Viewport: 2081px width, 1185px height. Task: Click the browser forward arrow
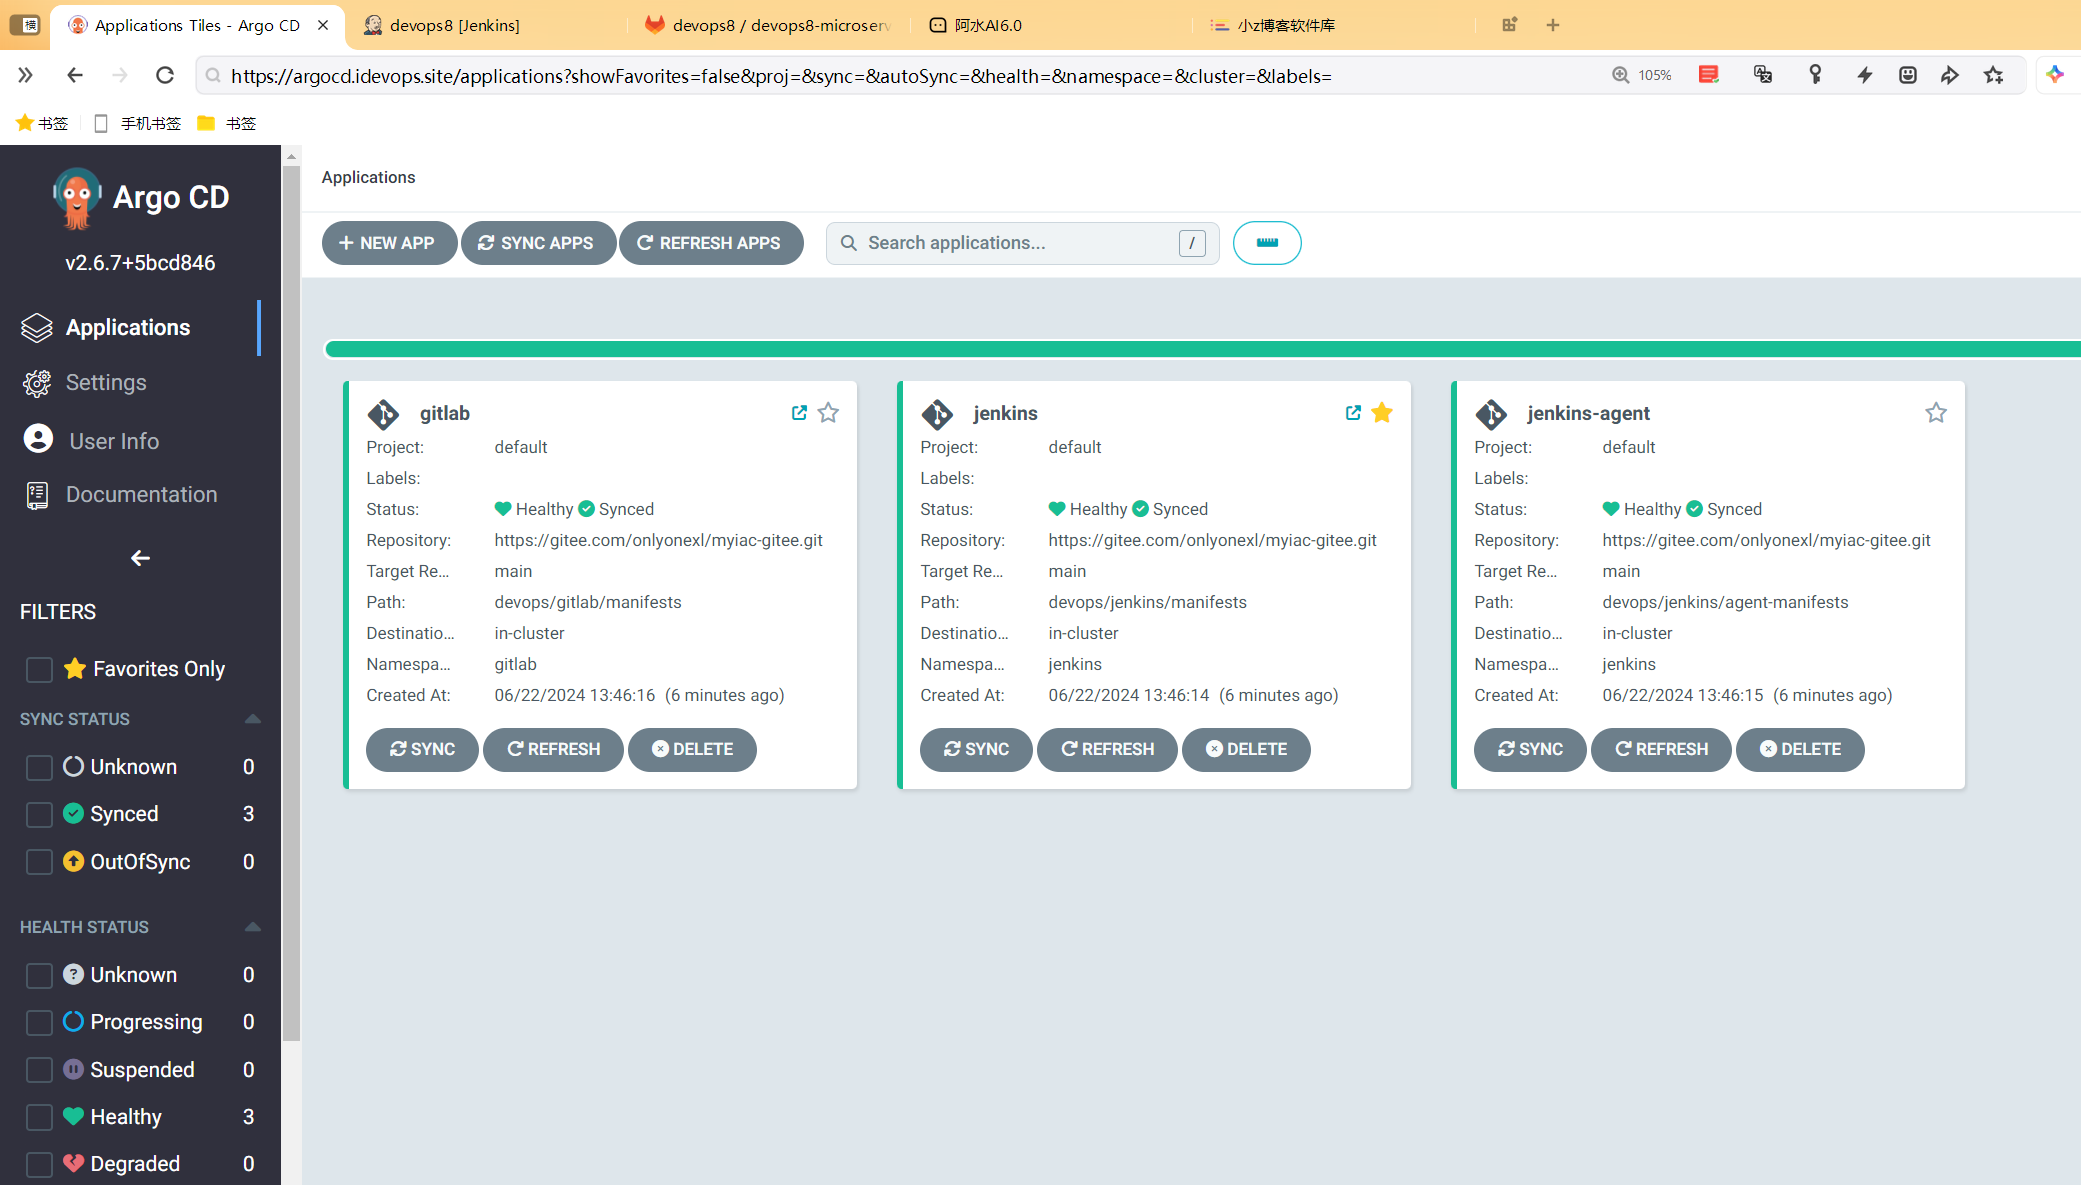click(x=120, y=75)
